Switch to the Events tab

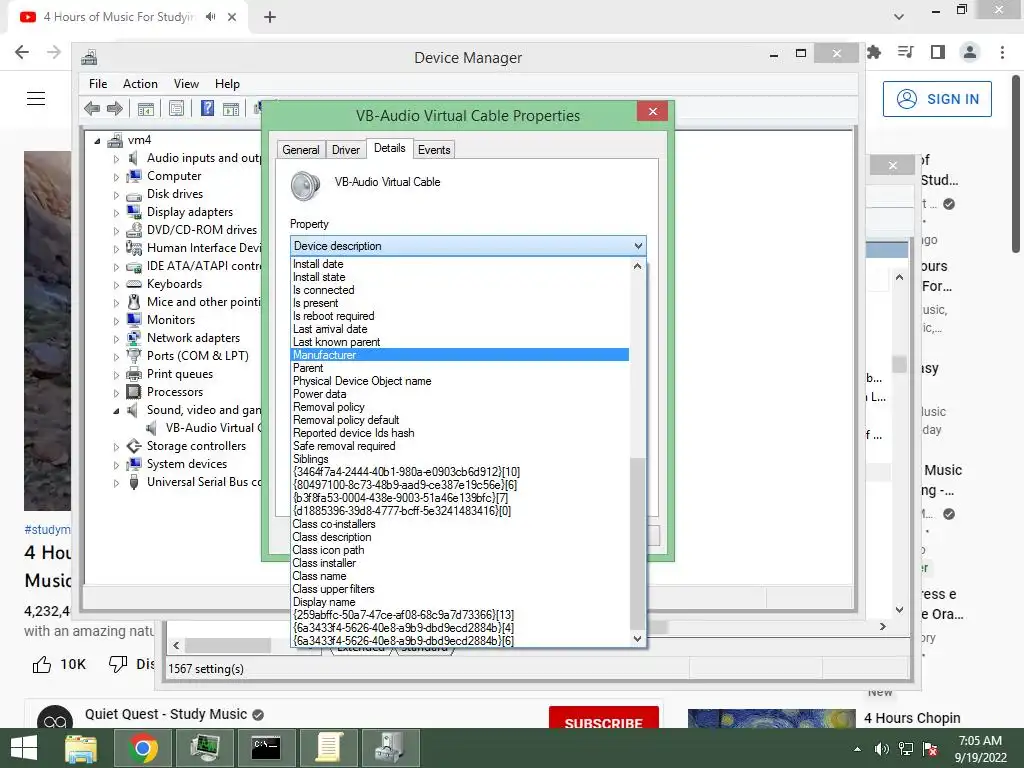(434, 150)
